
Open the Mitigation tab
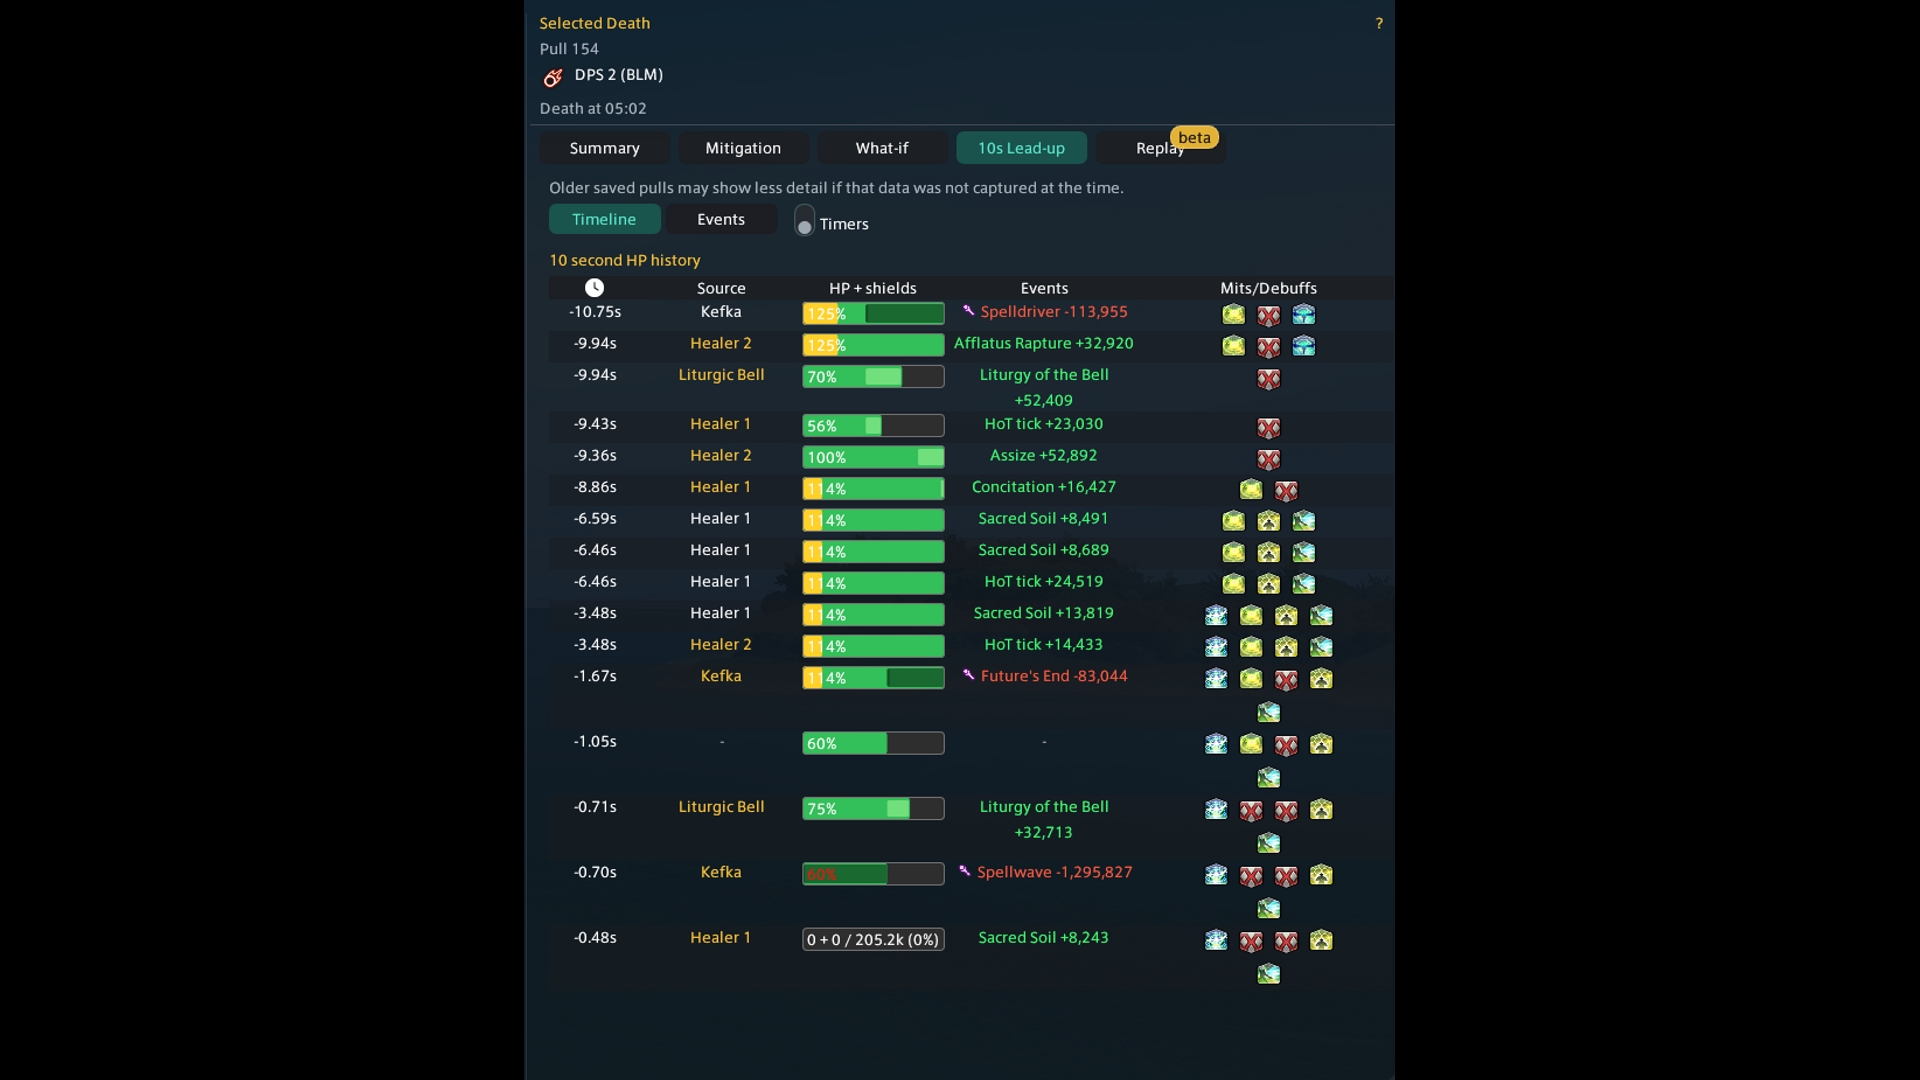(x=743, y=148)
